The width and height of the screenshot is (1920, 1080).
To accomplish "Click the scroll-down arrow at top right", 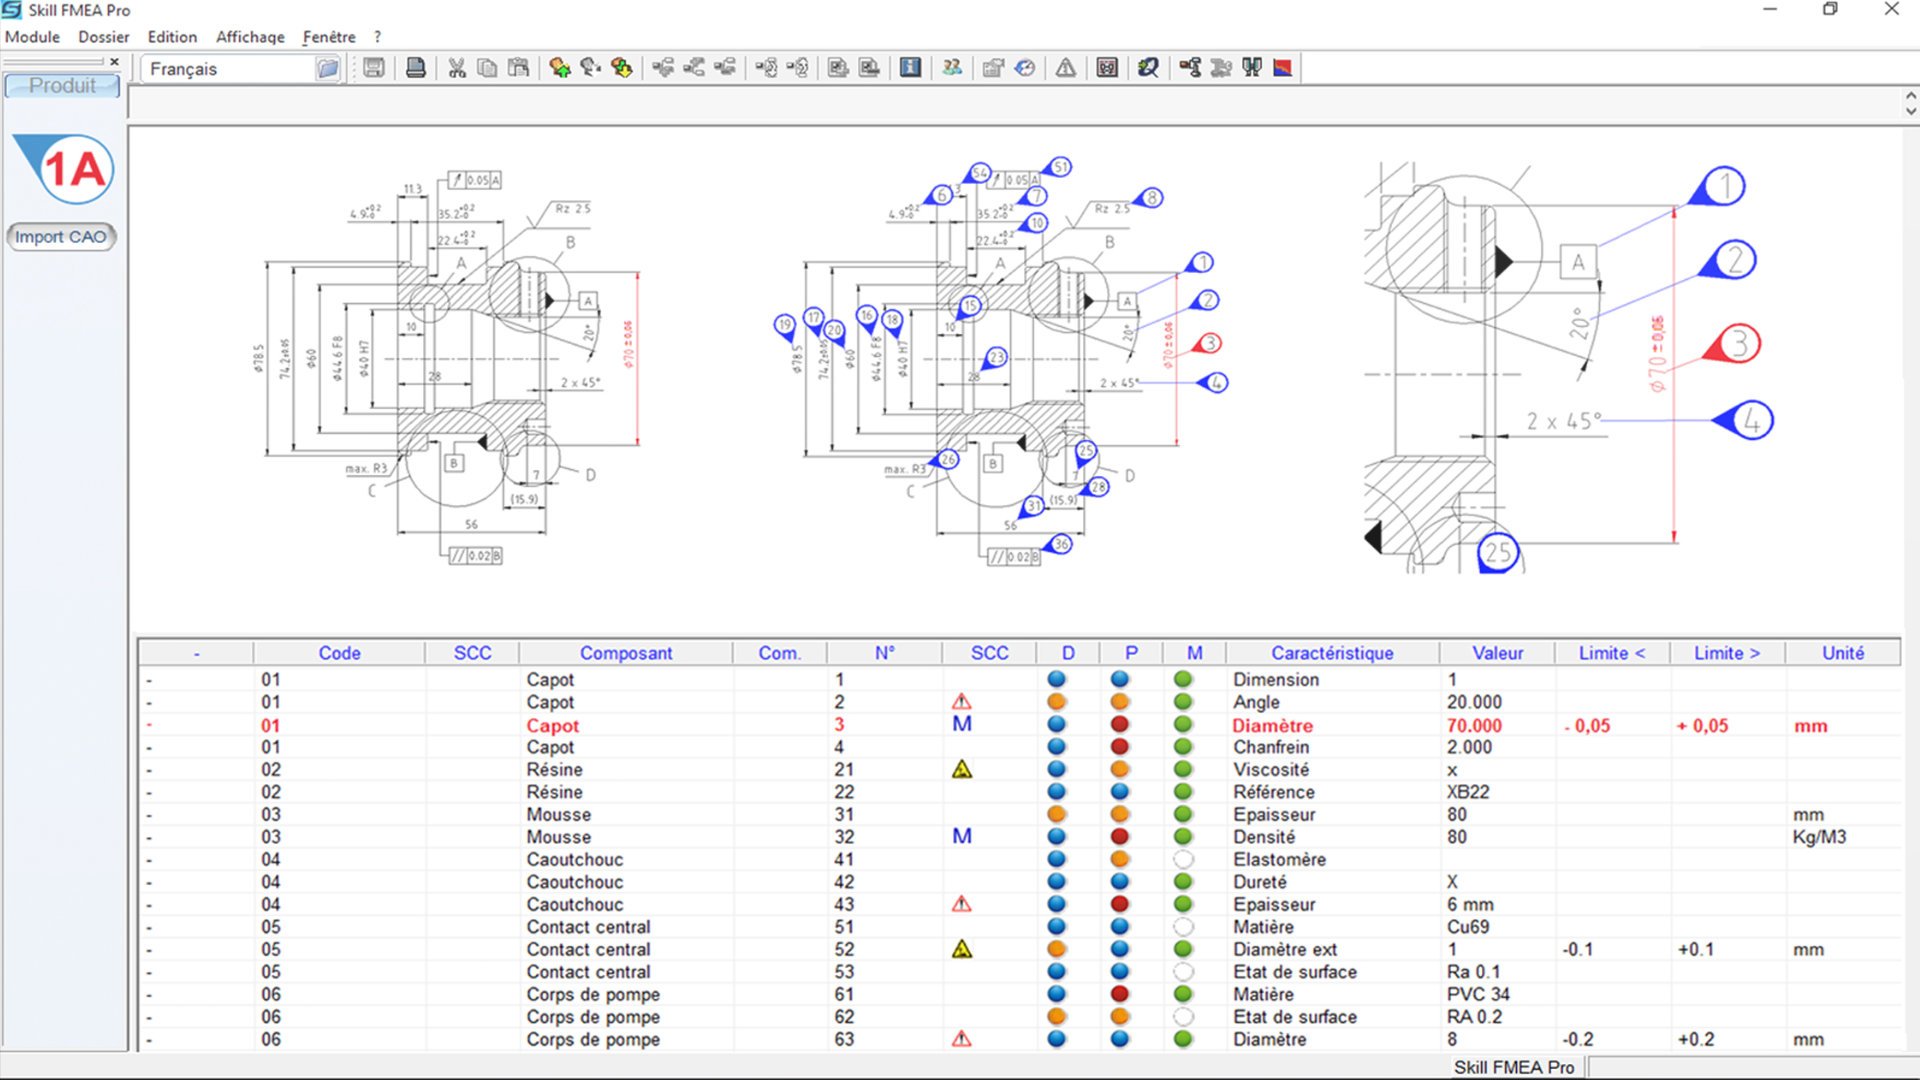I will click(x=1910, y=112).
